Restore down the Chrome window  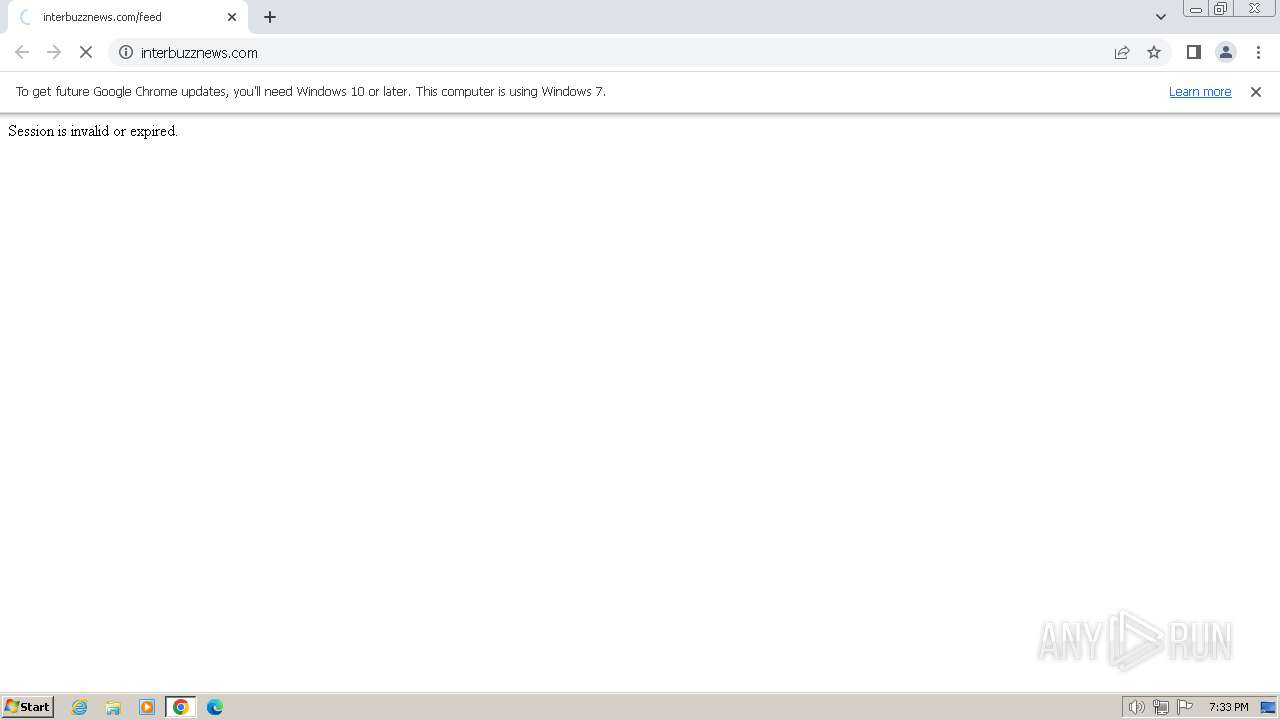point(1221,9)
